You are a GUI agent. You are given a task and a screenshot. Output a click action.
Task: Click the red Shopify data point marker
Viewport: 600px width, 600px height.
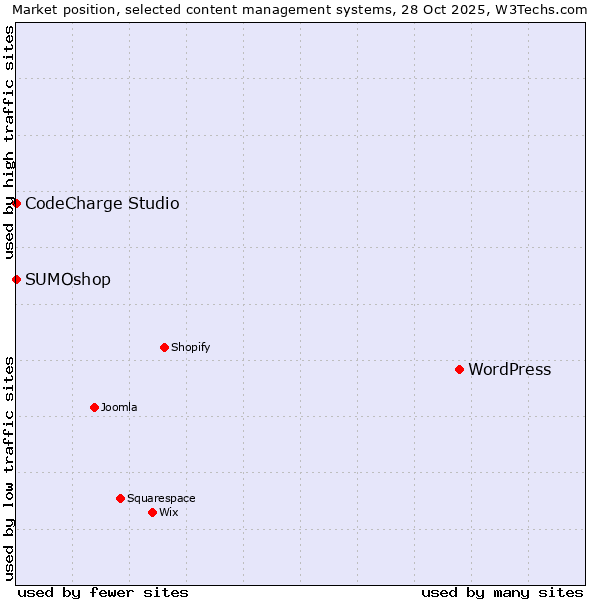(164, 347)
